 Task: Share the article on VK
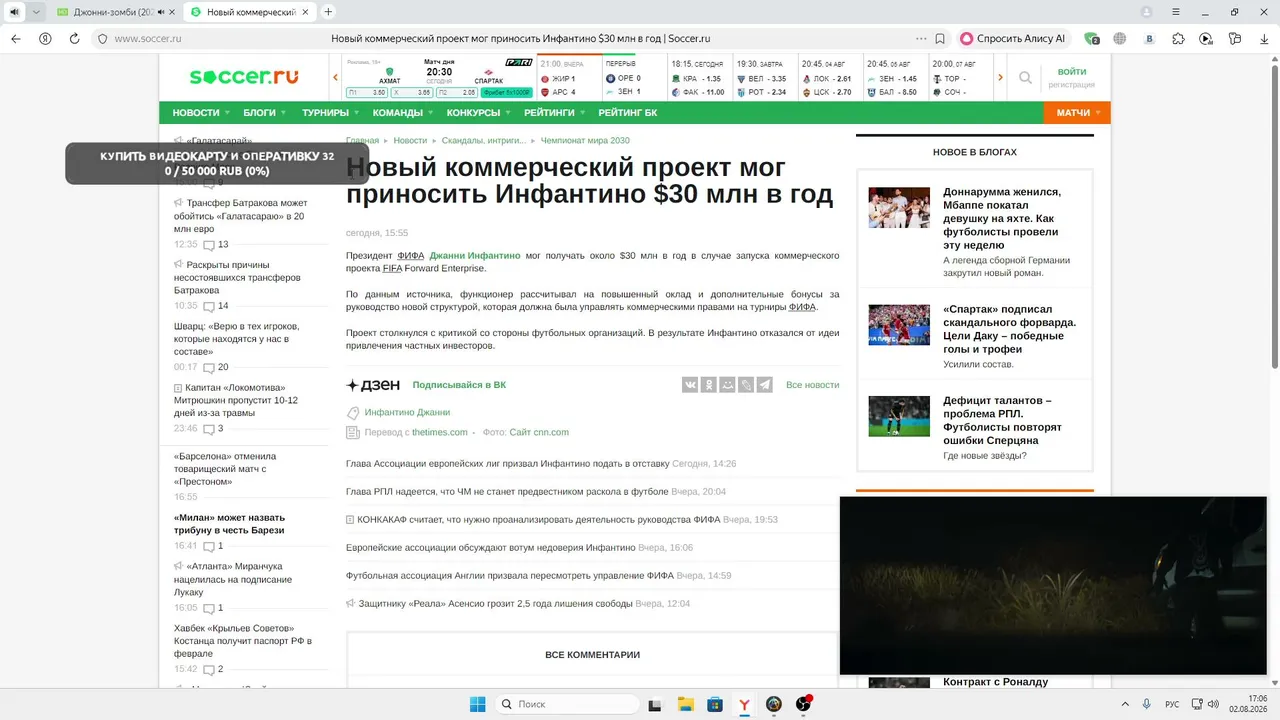(690, 385)
